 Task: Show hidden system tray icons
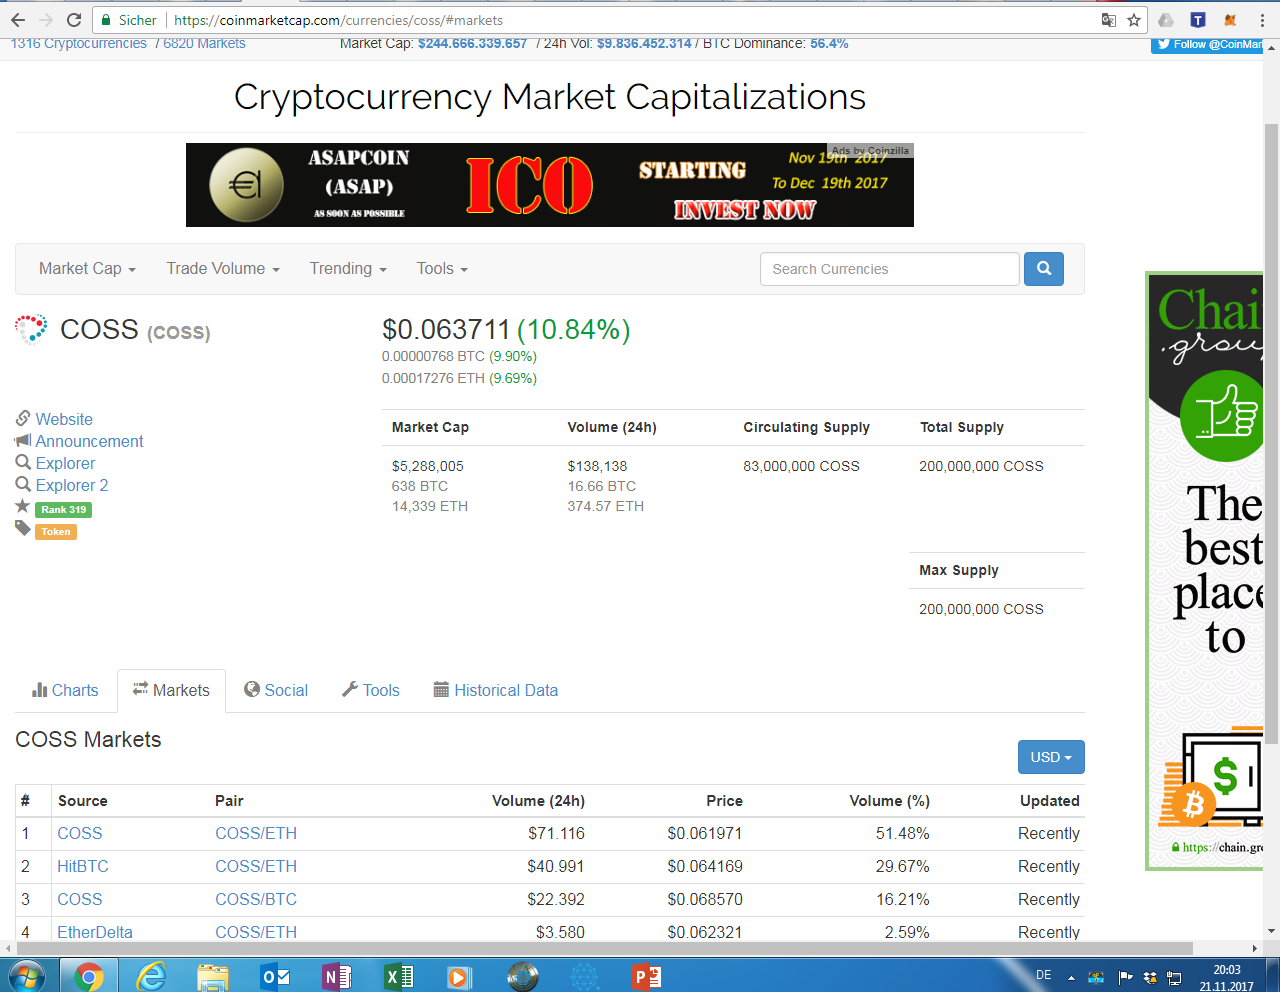1071,978
